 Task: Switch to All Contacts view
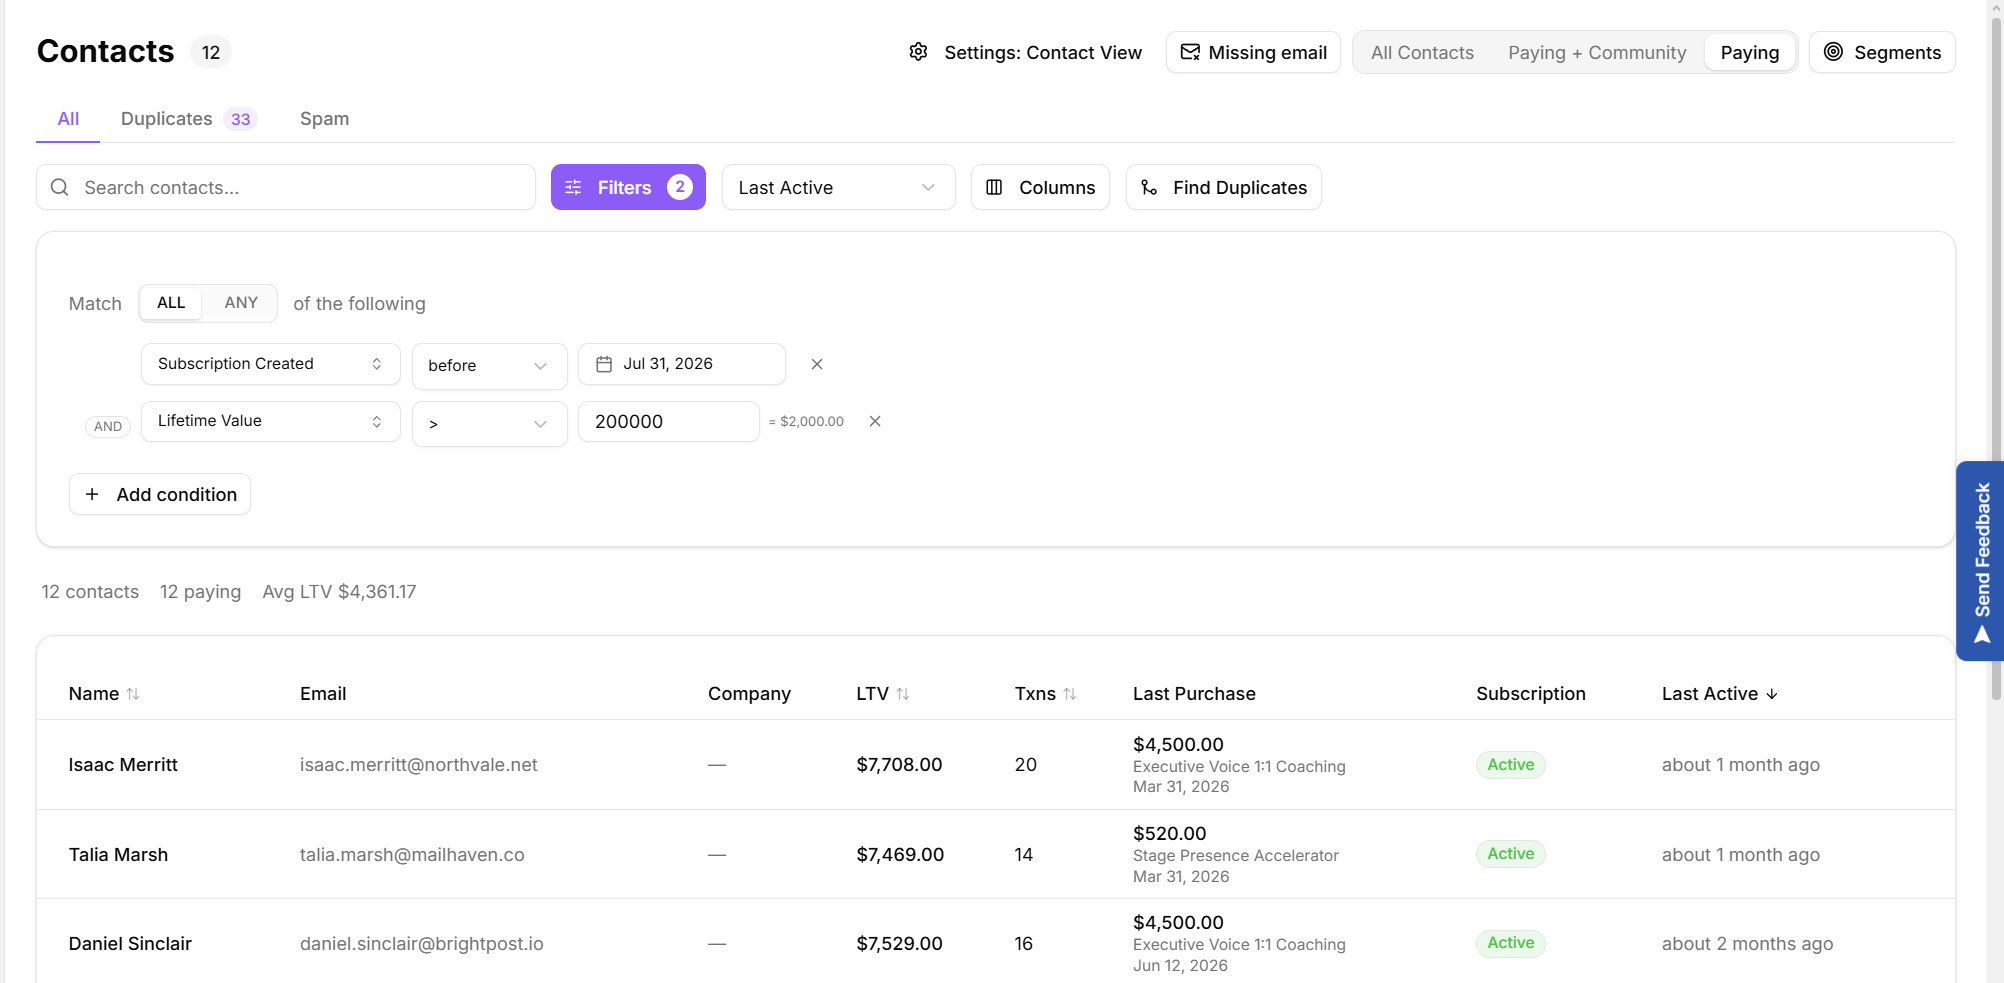(1422, 52)
